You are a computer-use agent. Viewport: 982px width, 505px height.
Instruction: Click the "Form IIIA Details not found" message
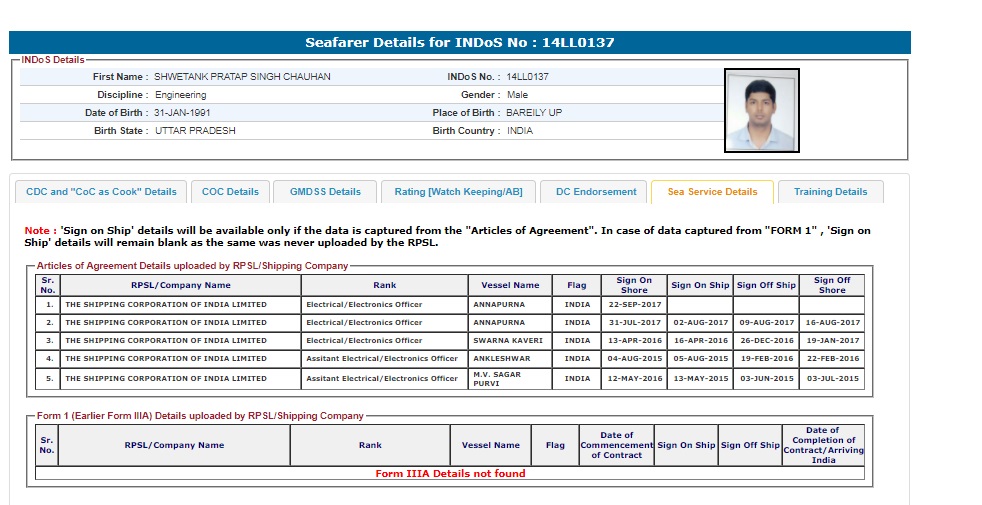[x=450, y=474]
